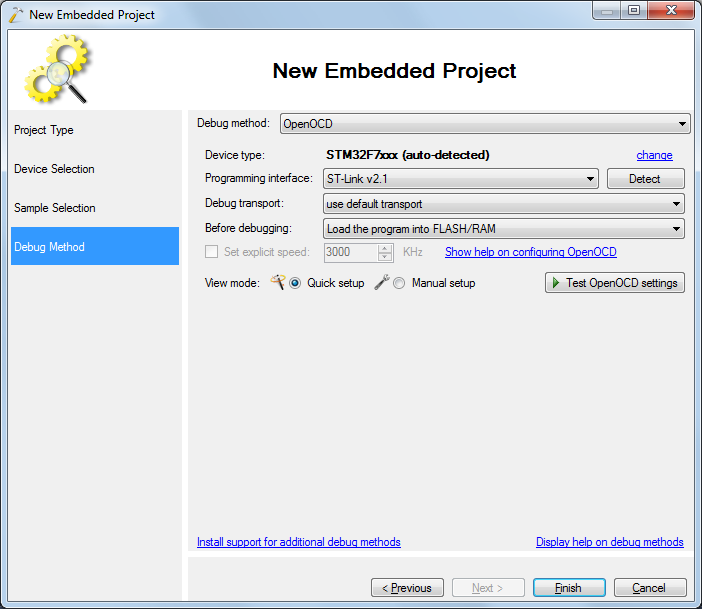Enable the Set explicit speed checkbox
The height and width of the screenshot is (609, 702).
[x=211, y=251]
